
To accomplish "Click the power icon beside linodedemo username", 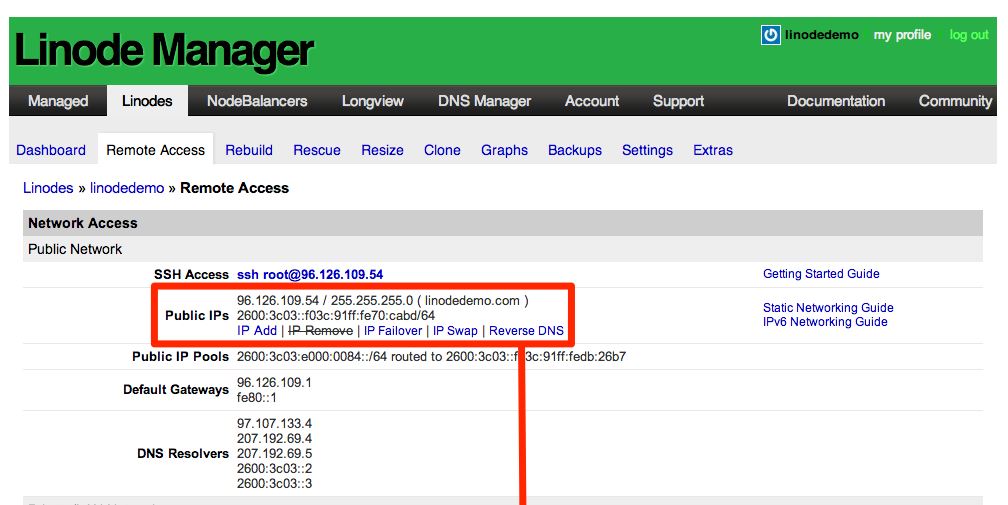I will click(x=770, y=35).
